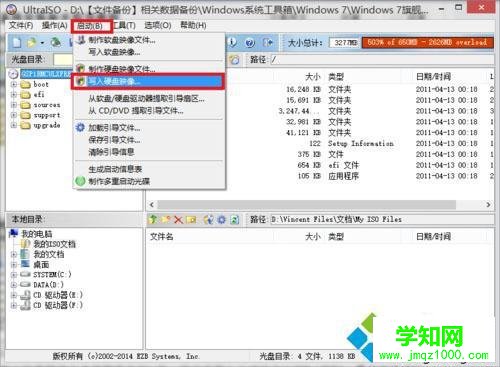Click the efi folder icon
The height and width of the screenshot is (367, 500).
point(25,95)
